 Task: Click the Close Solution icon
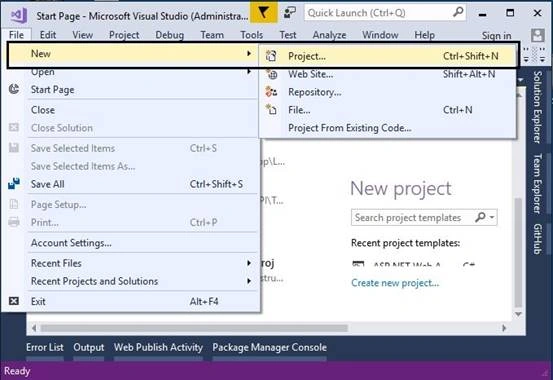14,127
